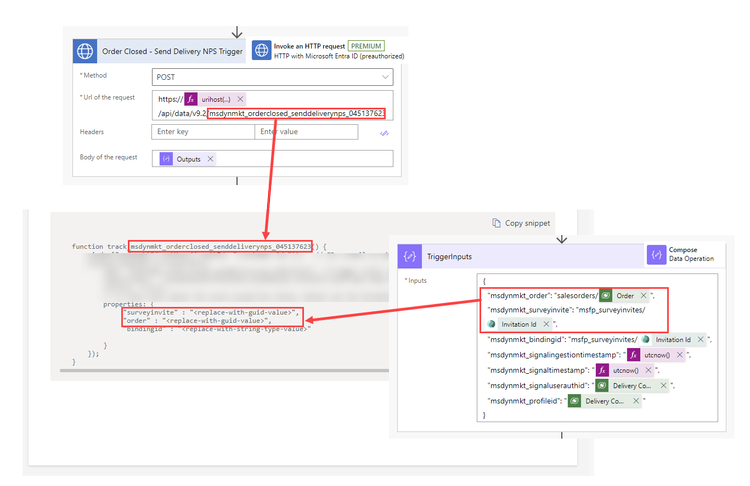
Task: Click the URL path text msdynmkt_orderclosed_senddeliverynps
Action: 297,113
